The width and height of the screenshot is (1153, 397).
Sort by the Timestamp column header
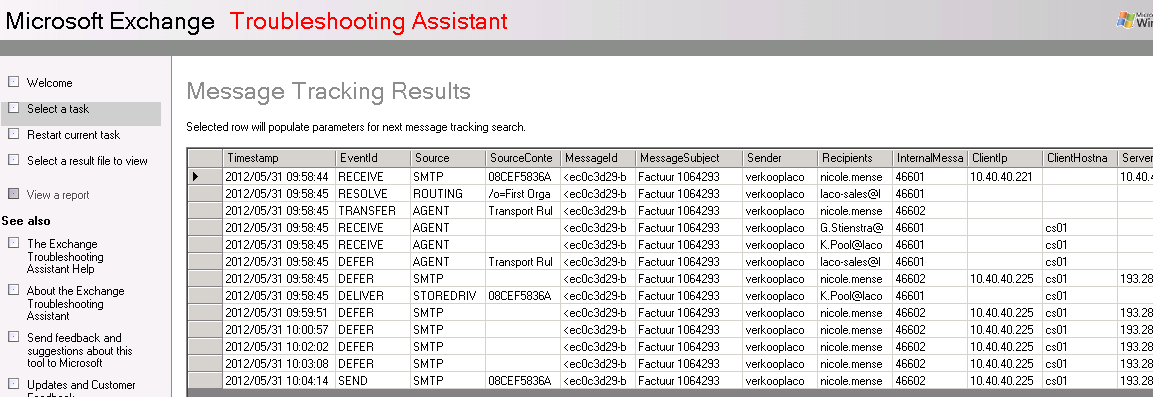click(x=279, y=158)
